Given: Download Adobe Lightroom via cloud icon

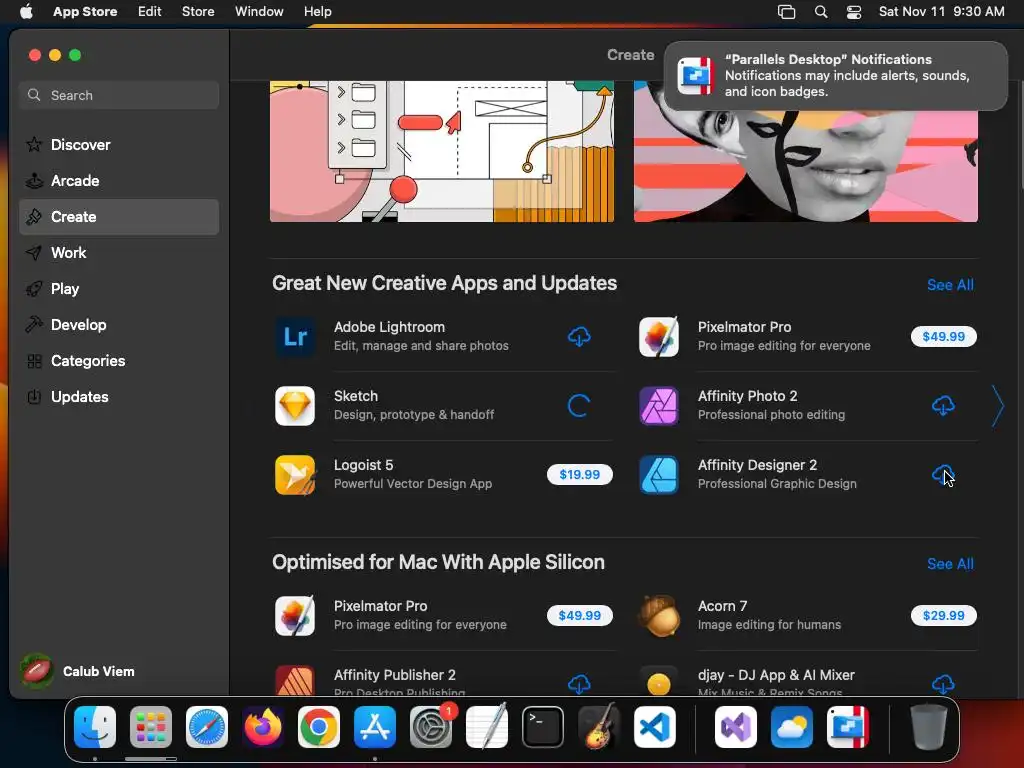Looking at the screenshot, I should pos(579,336).
